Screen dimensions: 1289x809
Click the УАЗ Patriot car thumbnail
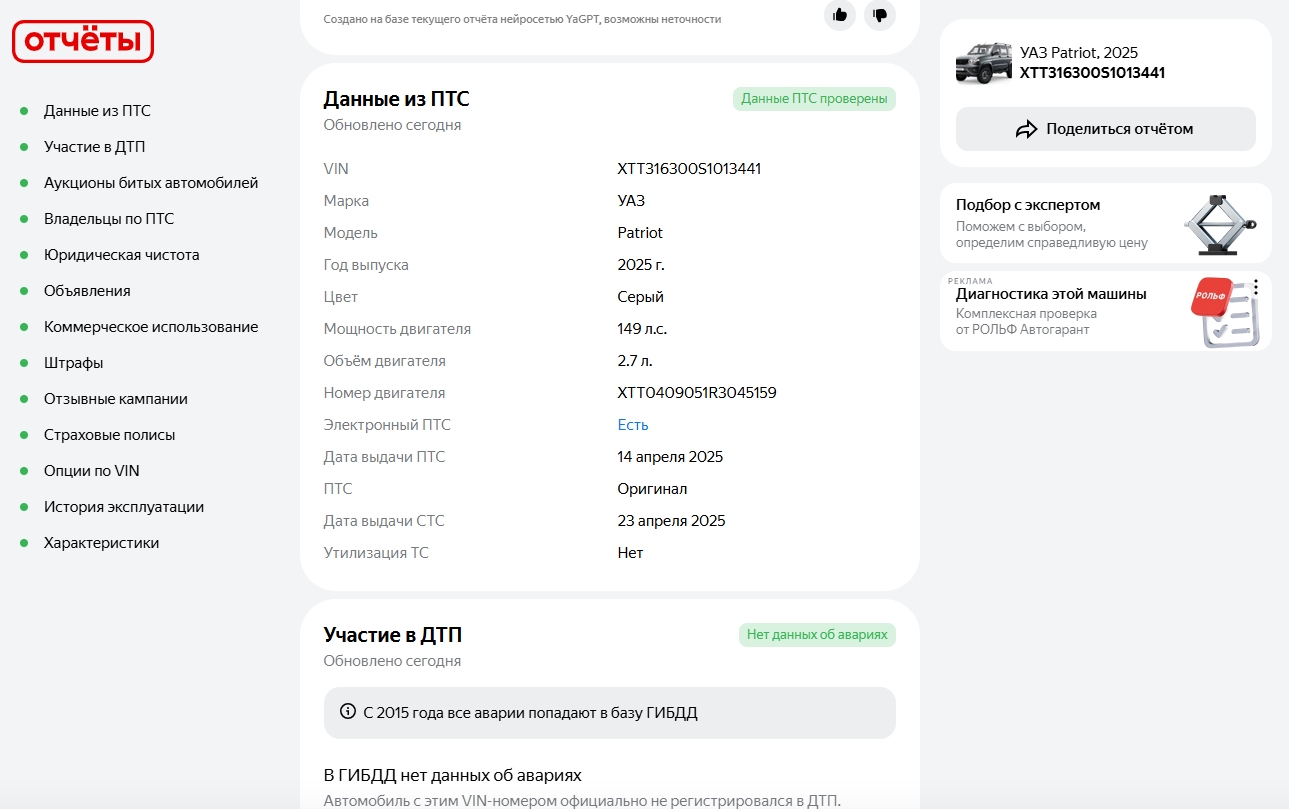[984, 62]
